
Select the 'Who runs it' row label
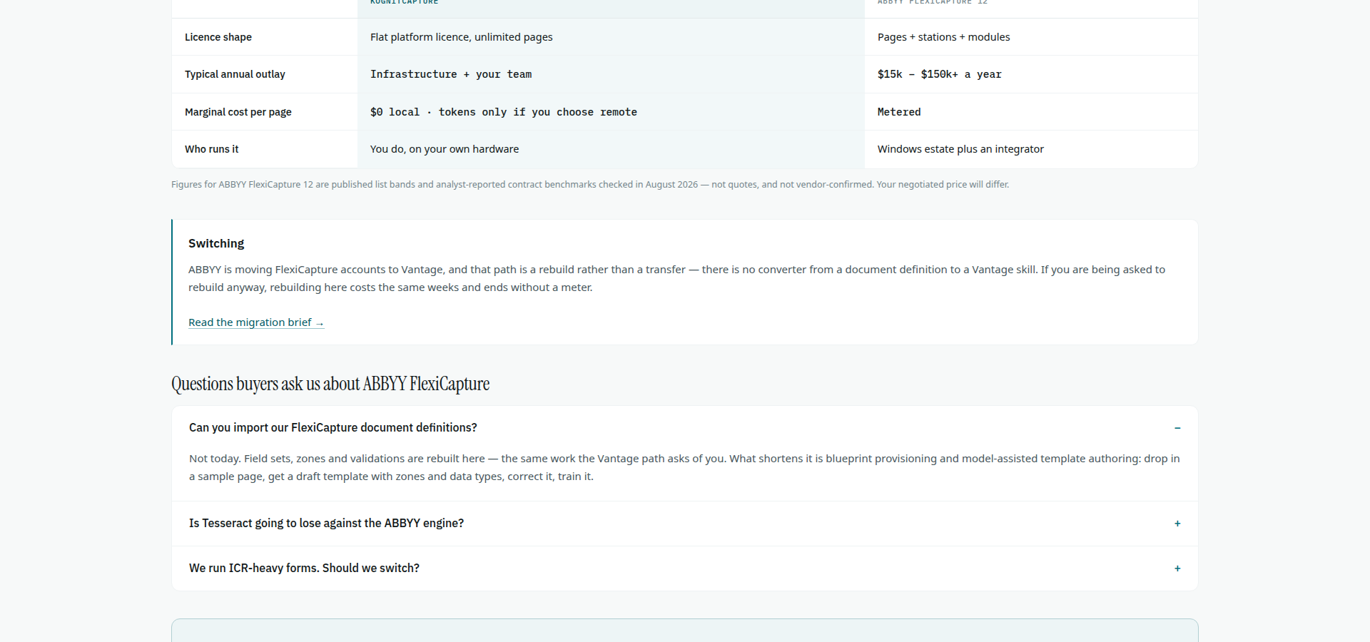212,149
